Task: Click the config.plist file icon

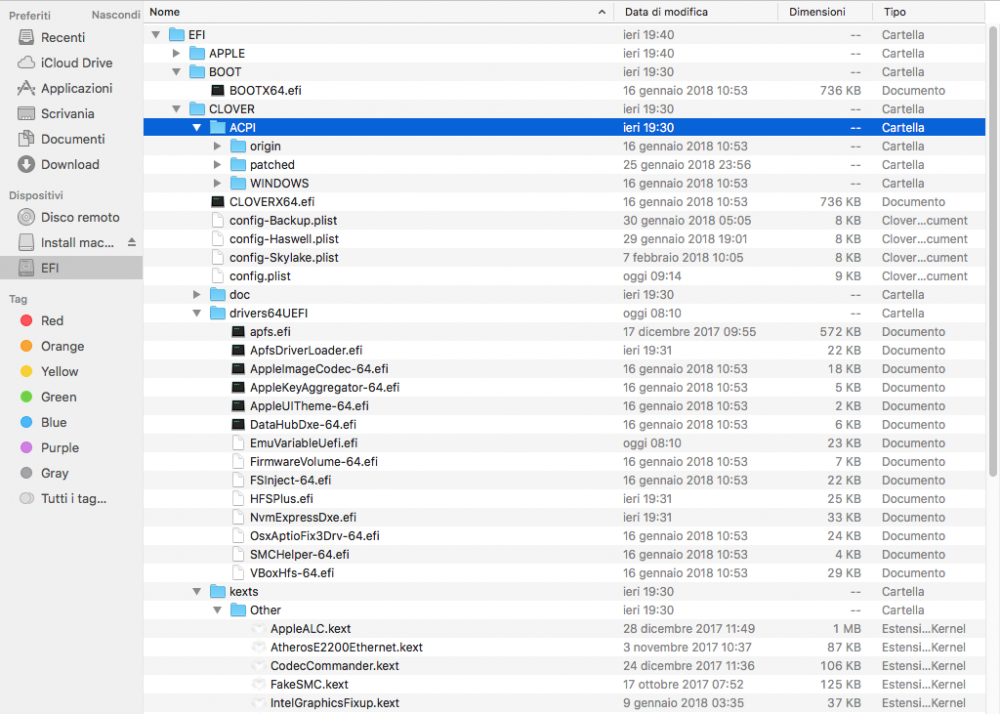Action: click(217, 276)
